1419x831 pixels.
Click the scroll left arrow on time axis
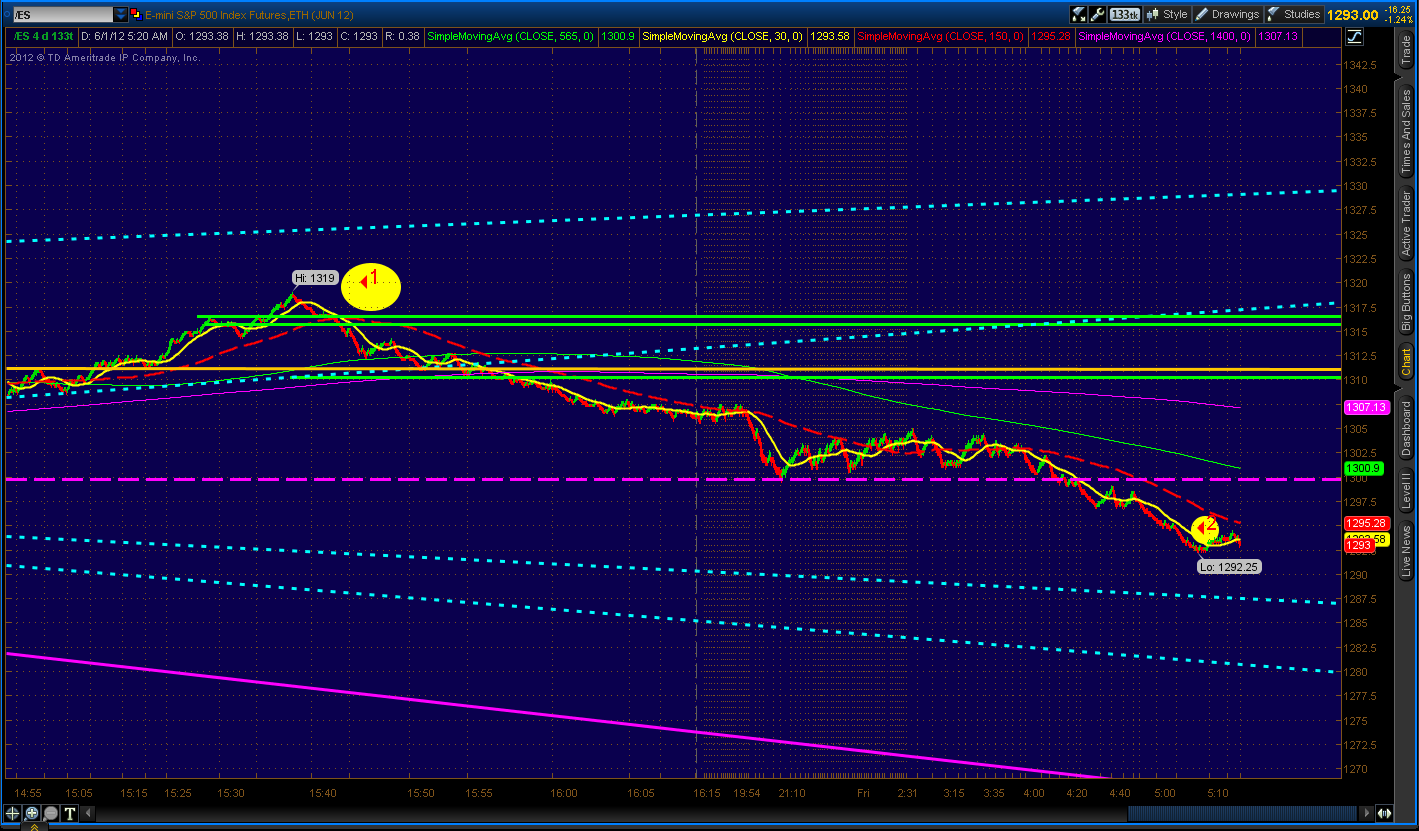[86, 813]
